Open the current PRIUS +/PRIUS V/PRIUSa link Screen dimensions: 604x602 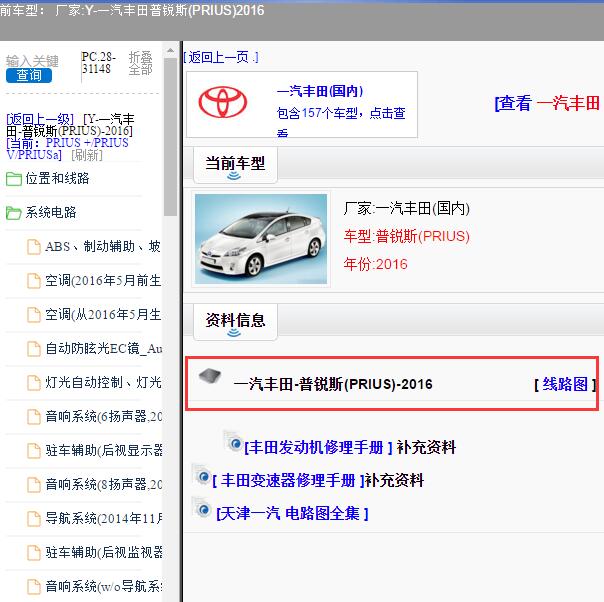[67, 149]
